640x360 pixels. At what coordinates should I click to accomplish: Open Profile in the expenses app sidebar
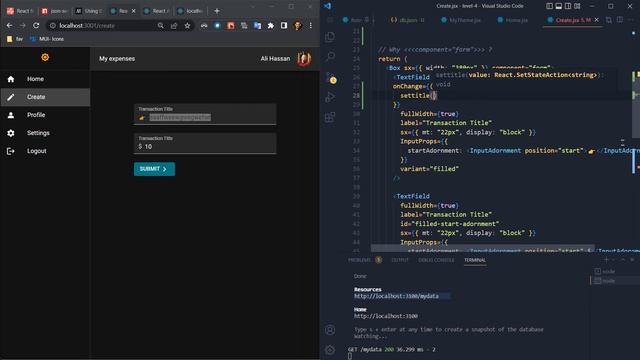(x=45, y=115)
